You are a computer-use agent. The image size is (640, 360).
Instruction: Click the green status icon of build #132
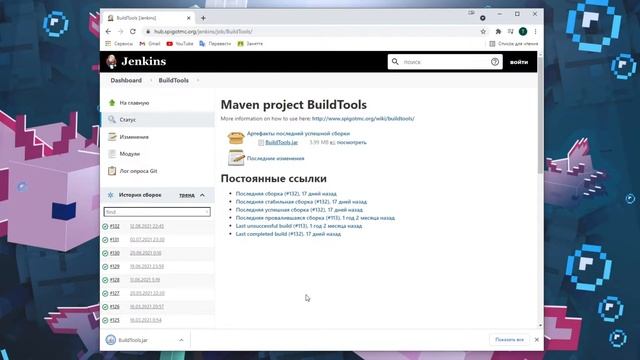[105, 226]
